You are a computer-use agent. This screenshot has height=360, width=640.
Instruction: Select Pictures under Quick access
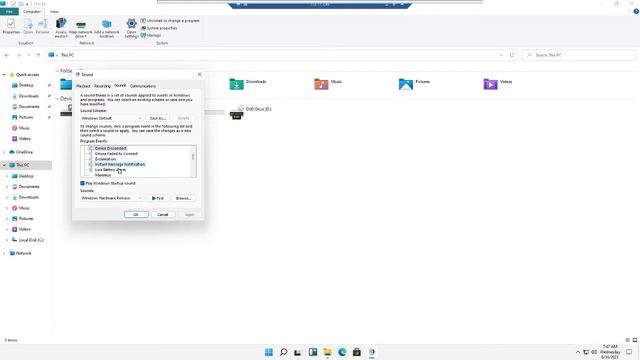26,117
